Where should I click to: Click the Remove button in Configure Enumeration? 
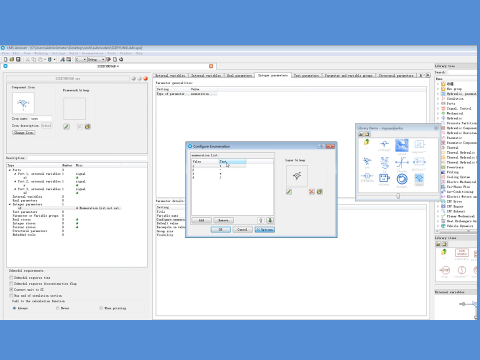click(223, 220)
